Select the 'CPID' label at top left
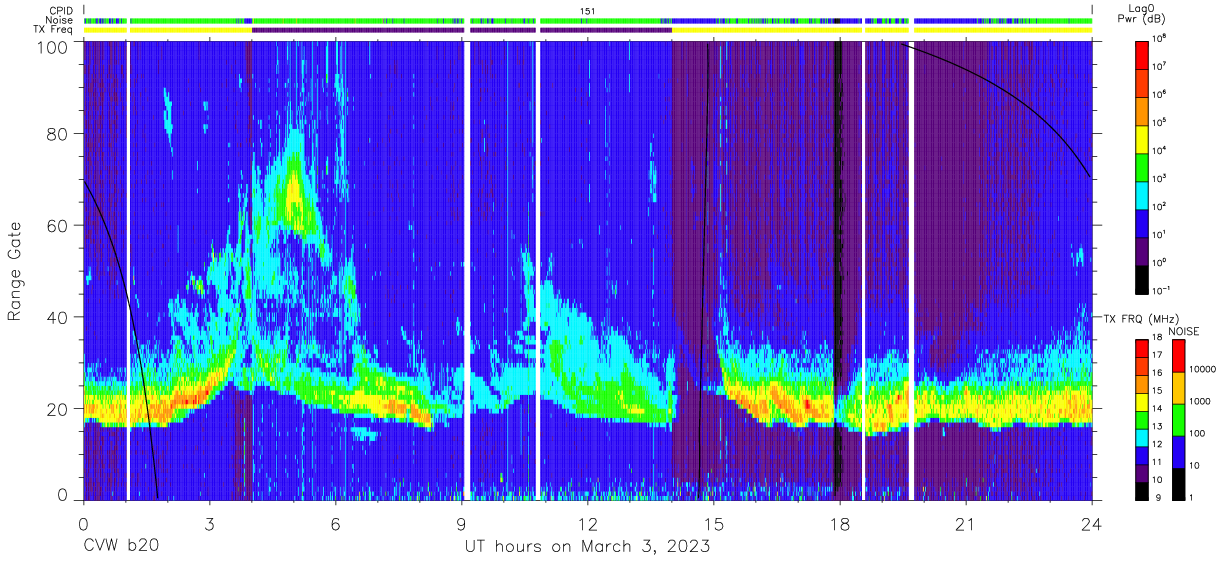Viewport: 1228px width, 567px height. [62, 10]
